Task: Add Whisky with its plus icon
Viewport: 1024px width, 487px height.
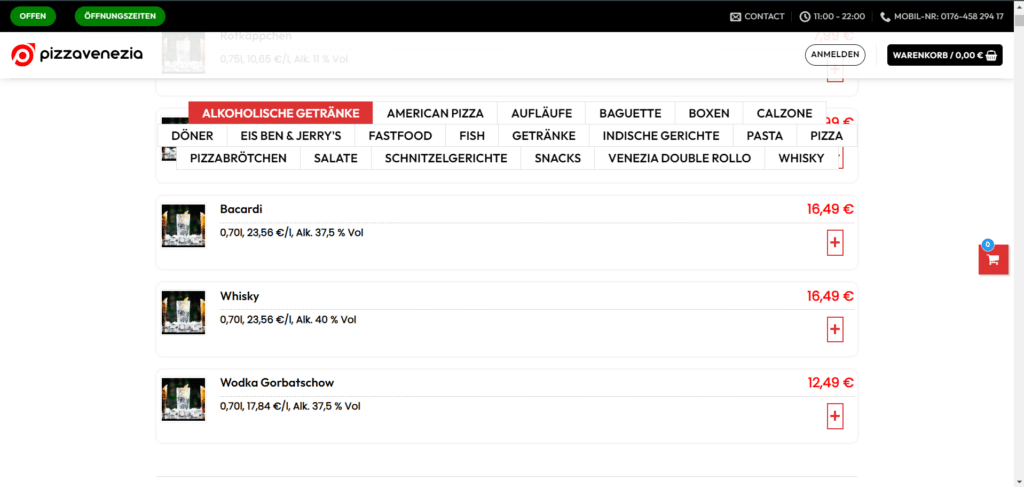Action: 835,330
